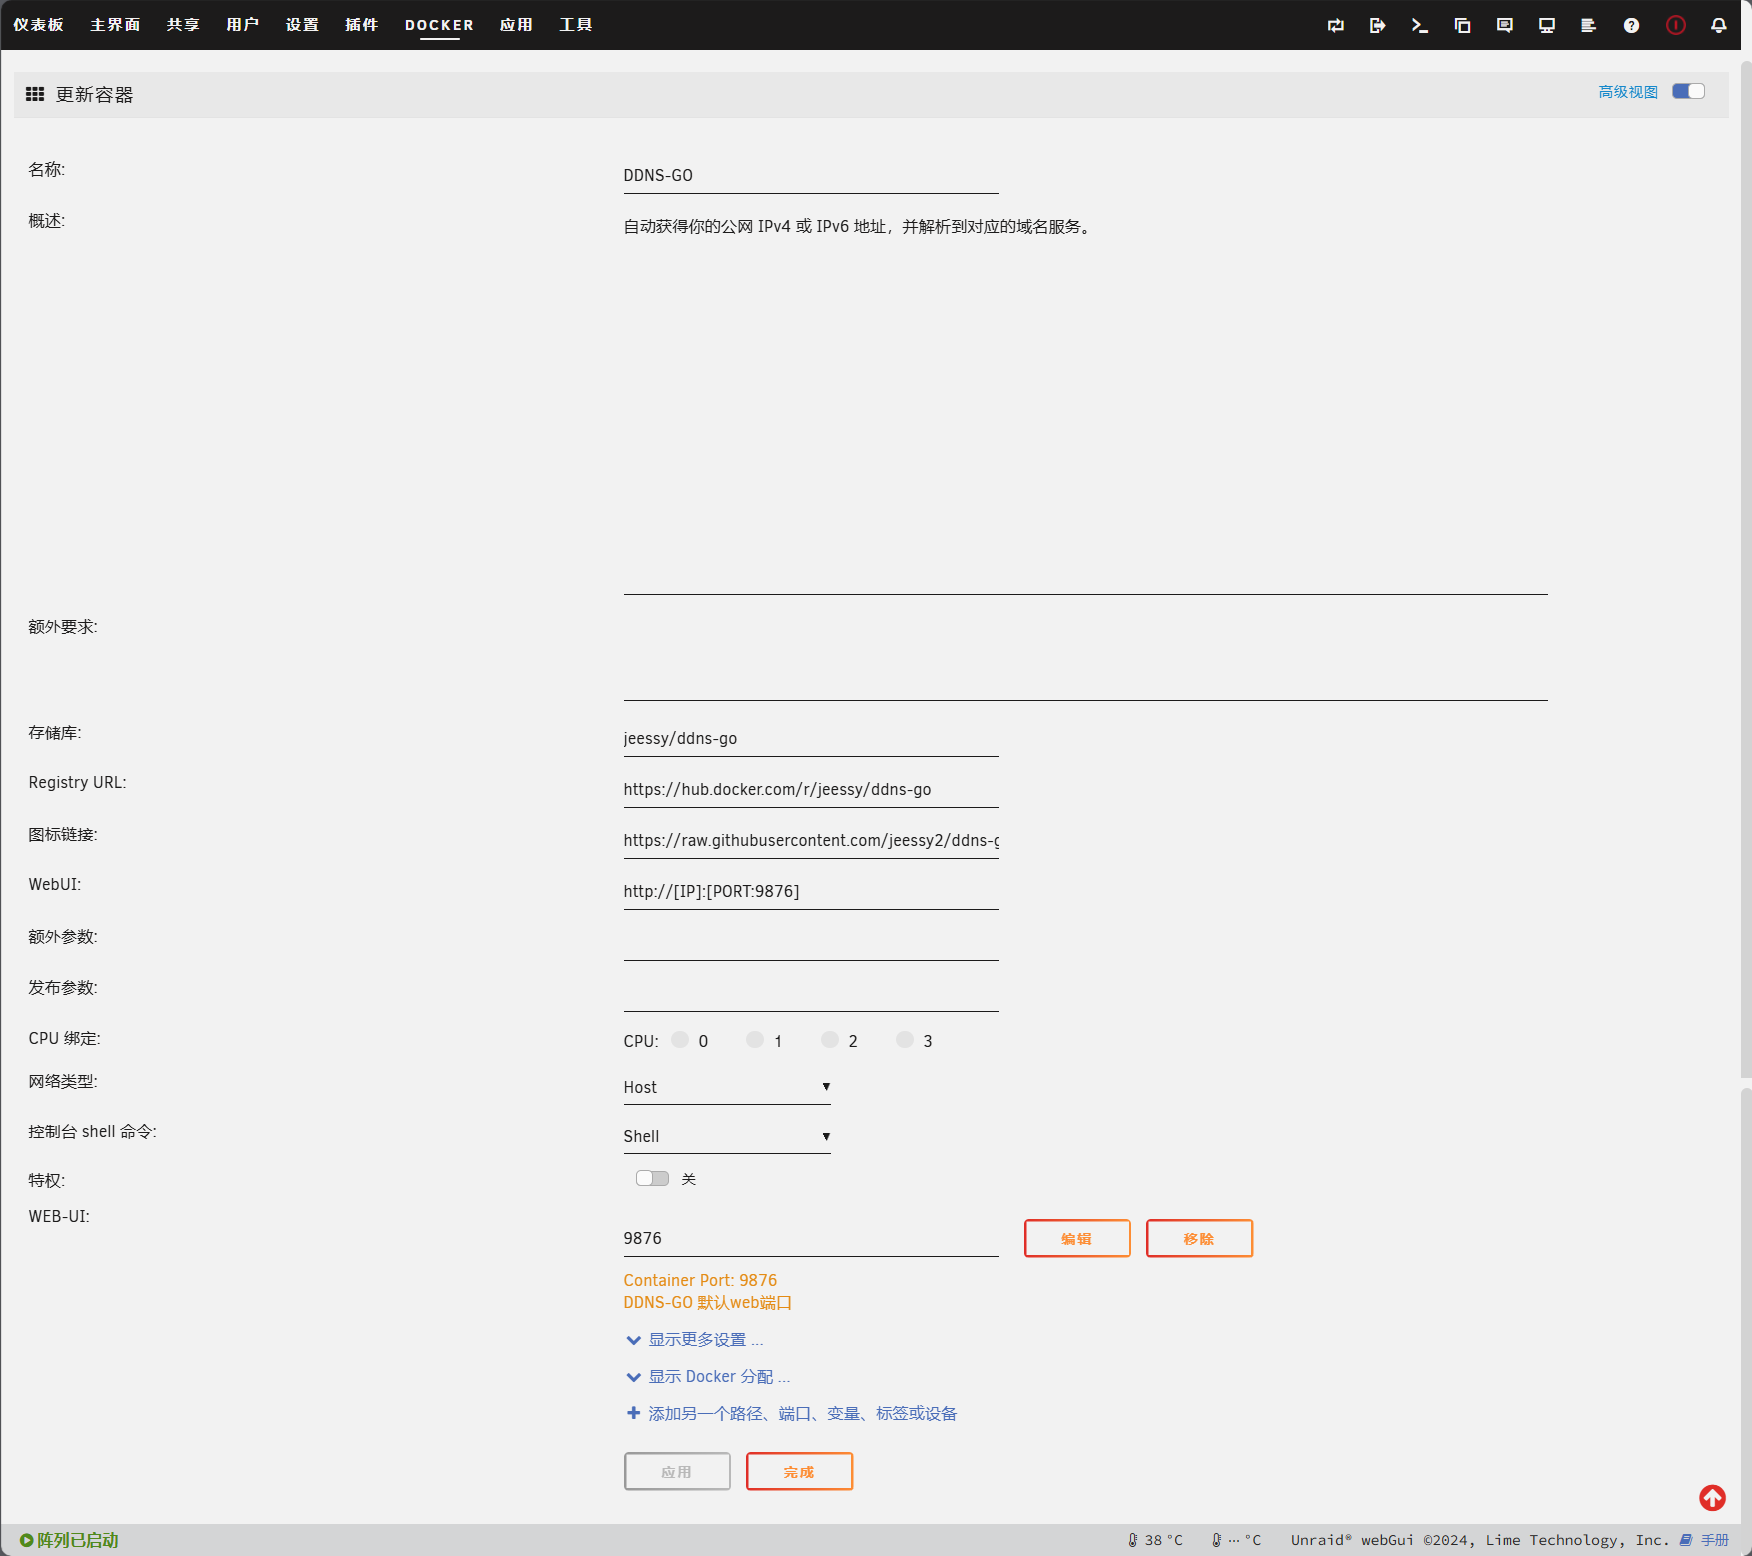This screenshot has width=1752, height=1556.
Task: Click the red power alert icon
Action: pos(1675,25)
